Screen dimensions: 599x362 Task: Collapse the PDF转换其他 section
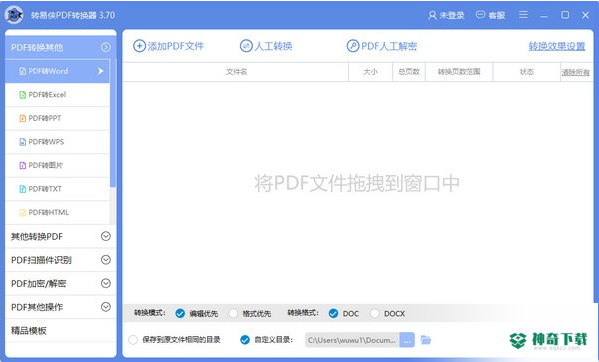click(106, 47)
